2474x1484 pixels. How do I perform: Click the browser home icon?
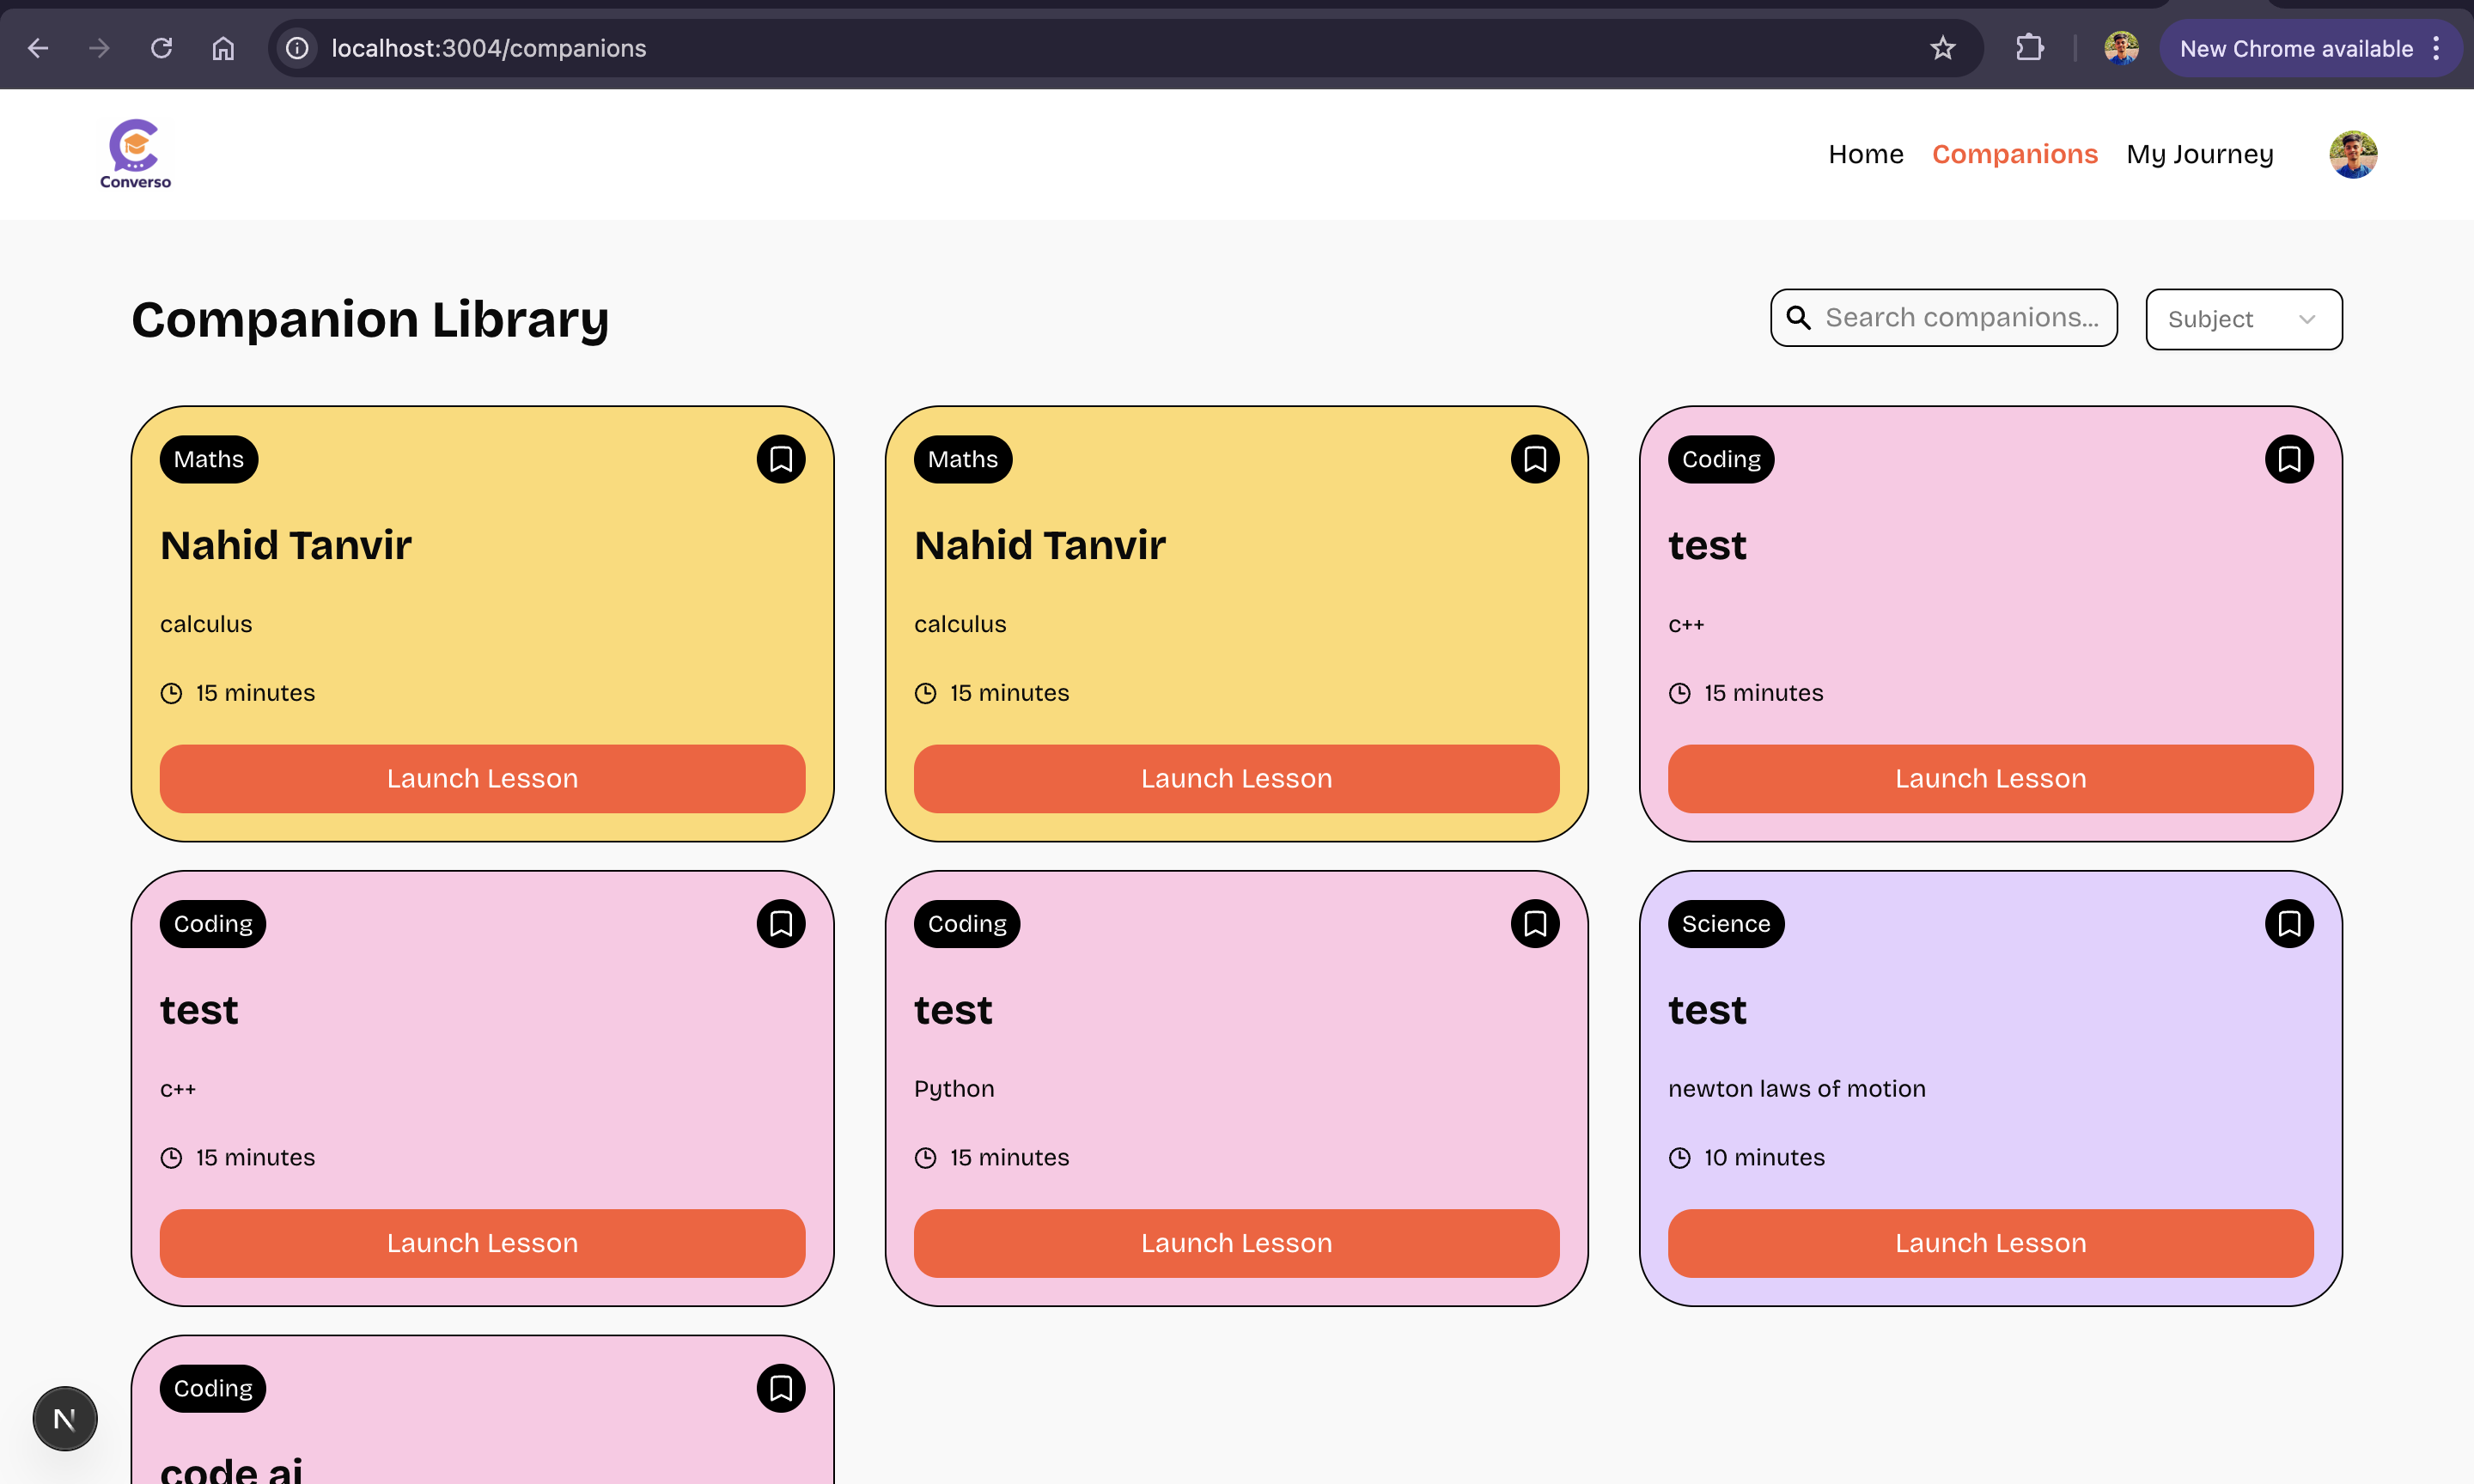(223, 48)
